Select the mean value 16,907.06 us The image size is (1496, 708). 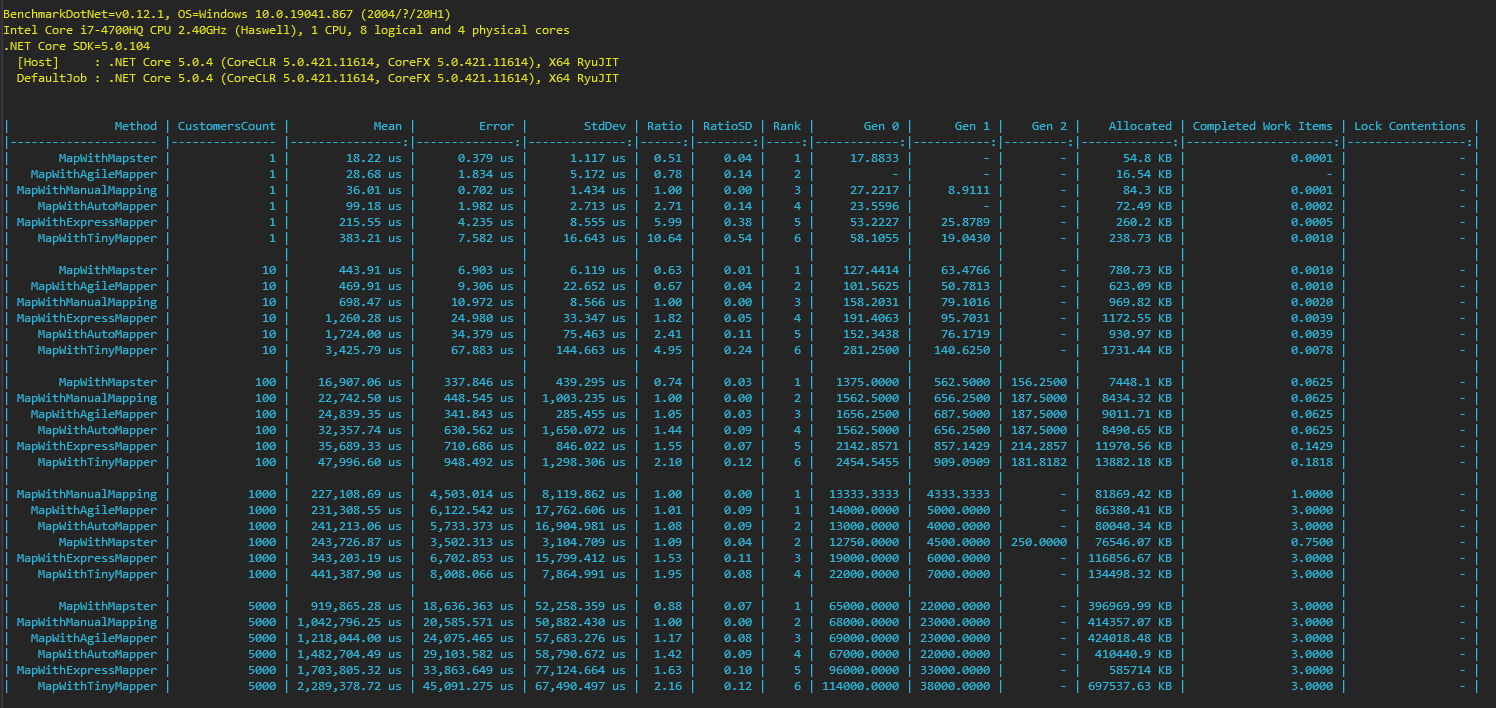point(360,382)
